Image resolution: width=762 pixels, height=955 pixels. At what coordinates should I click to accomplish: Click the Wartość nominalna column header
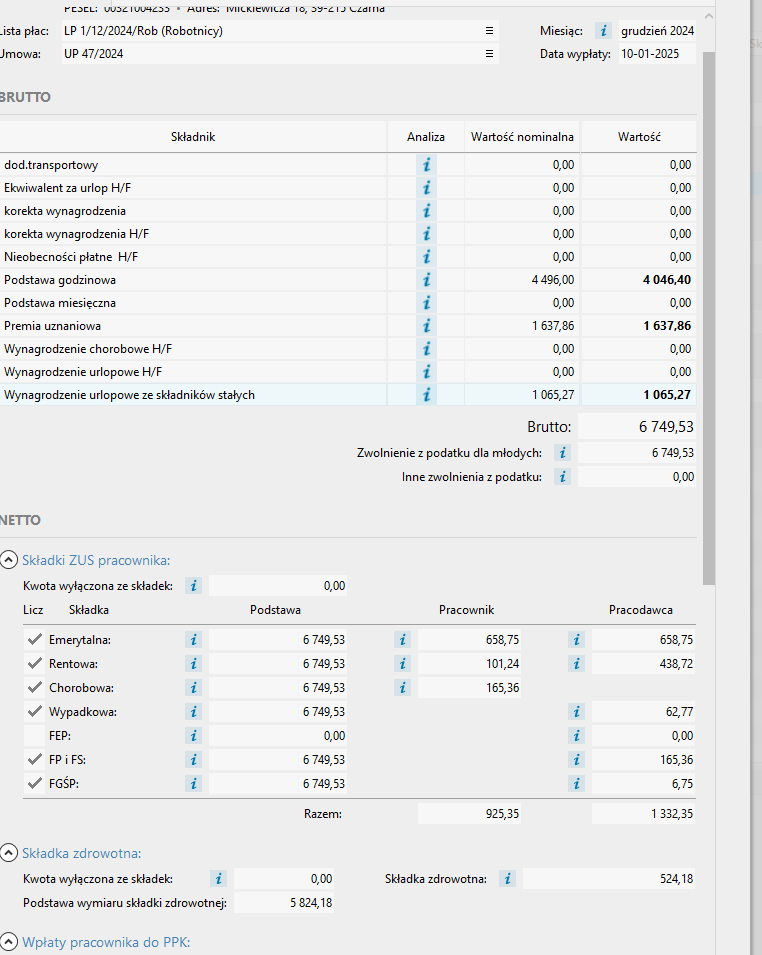pyautogui.click(x=522, y=137)
